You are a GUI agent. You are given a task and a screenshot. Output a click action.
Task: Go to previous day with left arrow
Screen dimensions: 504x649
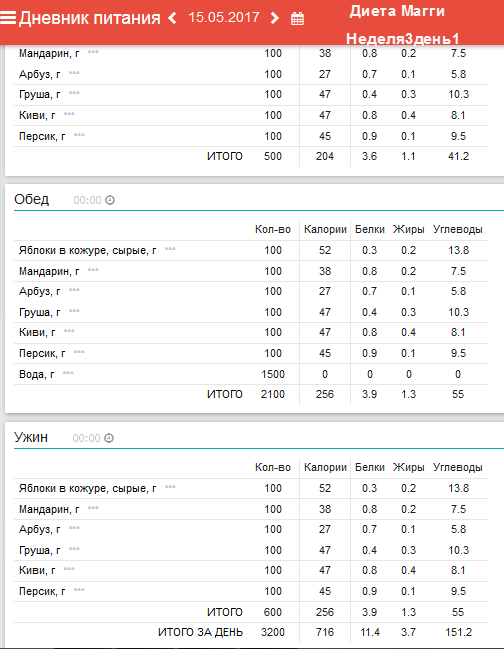point(173,18)
